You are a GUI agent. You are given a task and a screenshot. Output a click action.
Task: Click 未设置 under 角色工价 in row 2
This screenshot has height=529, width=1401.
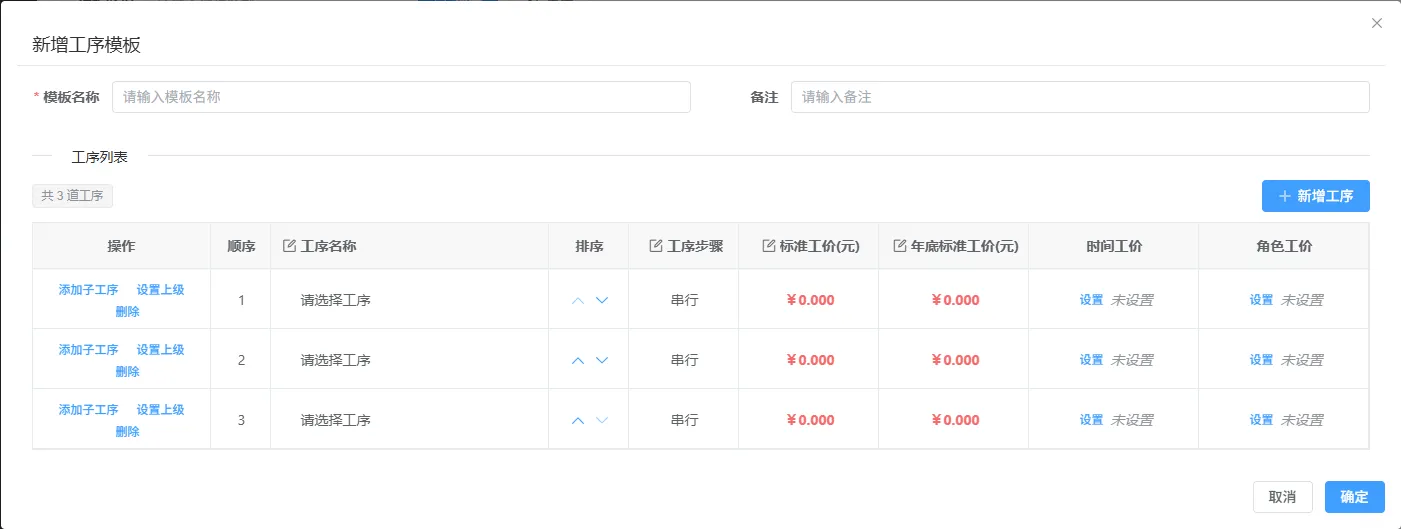tap(1302, 360)
